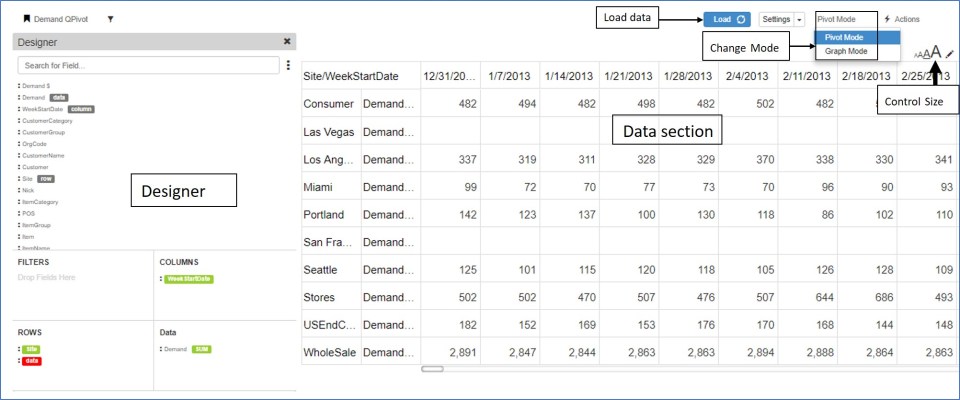Select the green WeekStartDate chip in Columns

(188, 278)
